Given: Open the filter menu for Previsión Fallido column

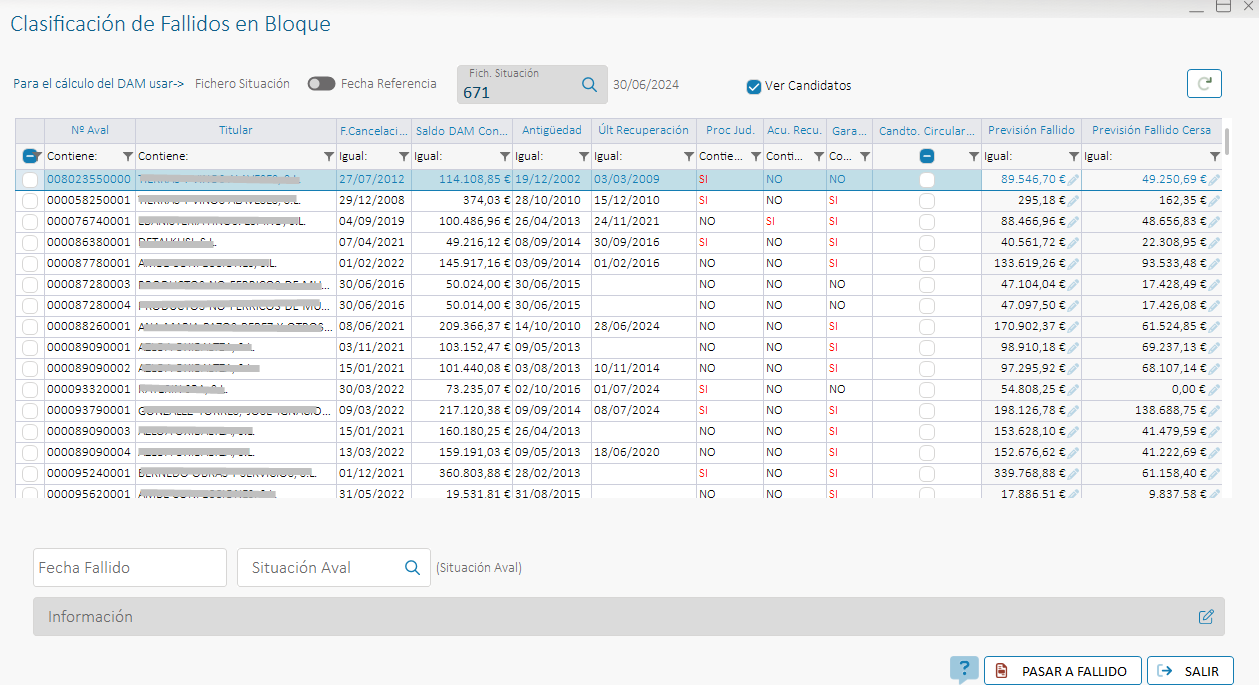Looking at the screenshot, I should [1074, 157].
